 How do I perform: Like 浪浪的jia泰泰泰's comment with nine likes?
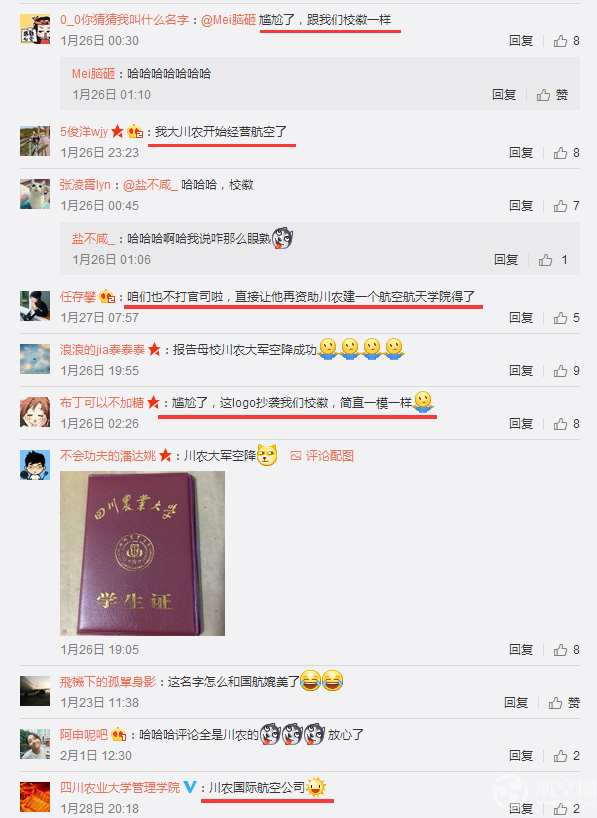coord(566,370)
